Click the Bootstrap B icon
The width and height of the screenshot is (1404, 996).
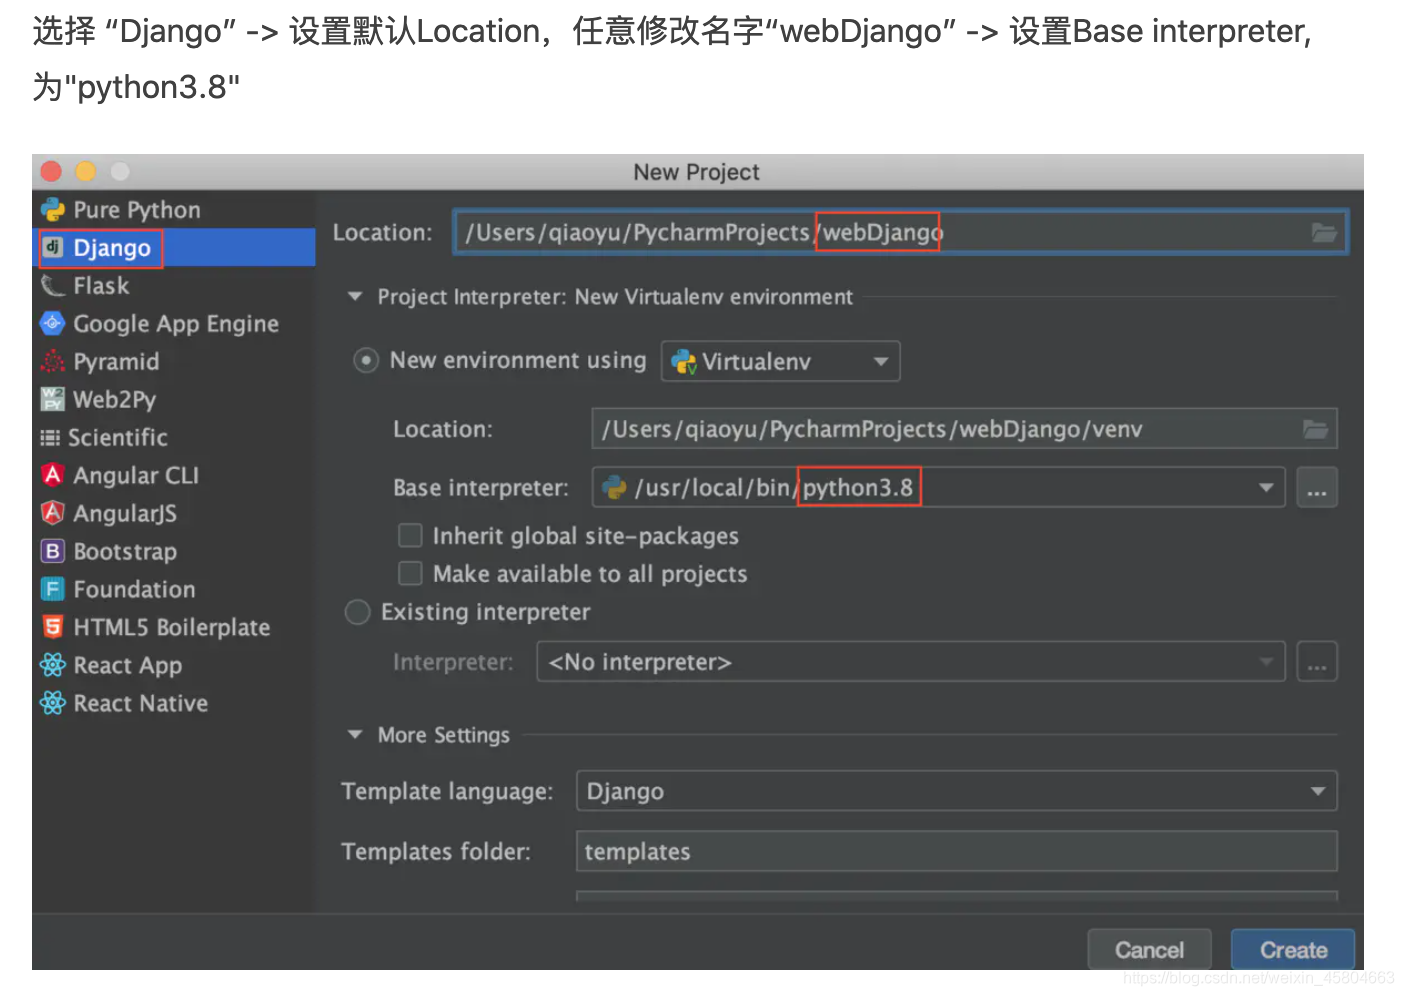coord(52,551)
